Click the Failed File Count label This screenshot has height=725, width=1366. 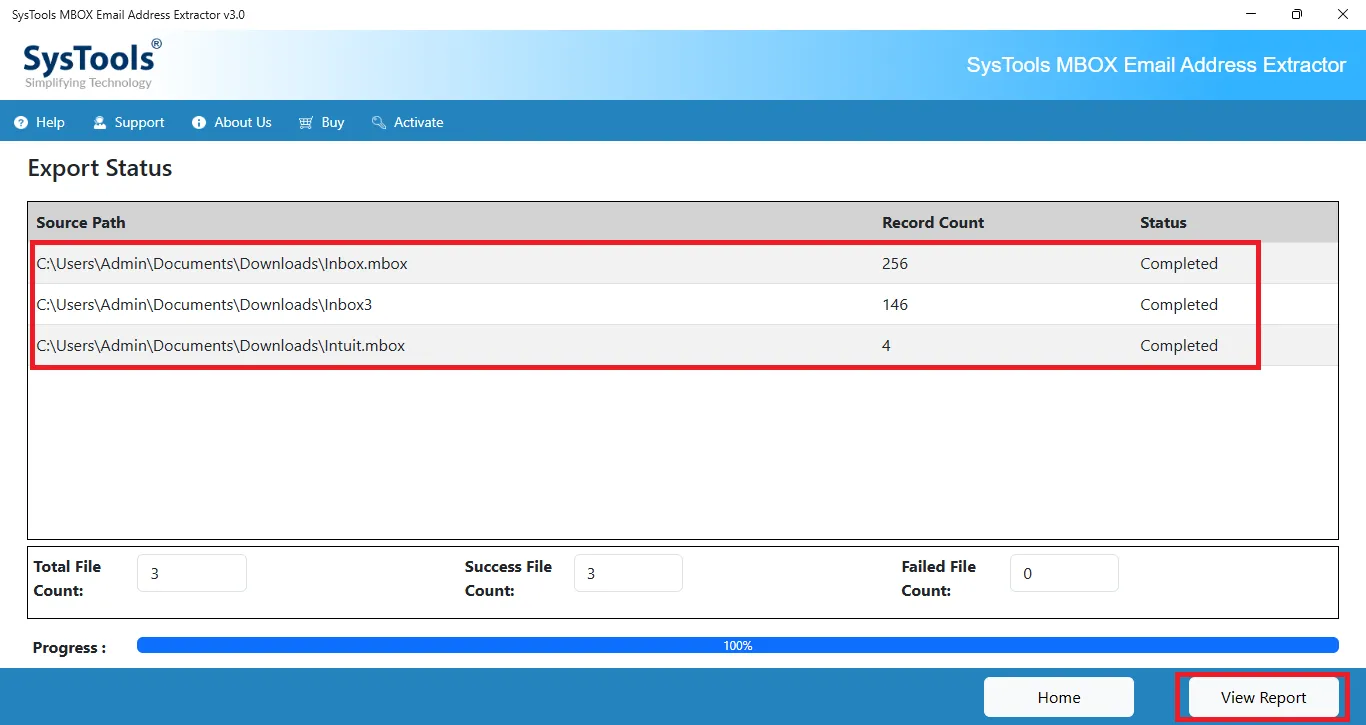pyautogui.click(x=938, y=578)
